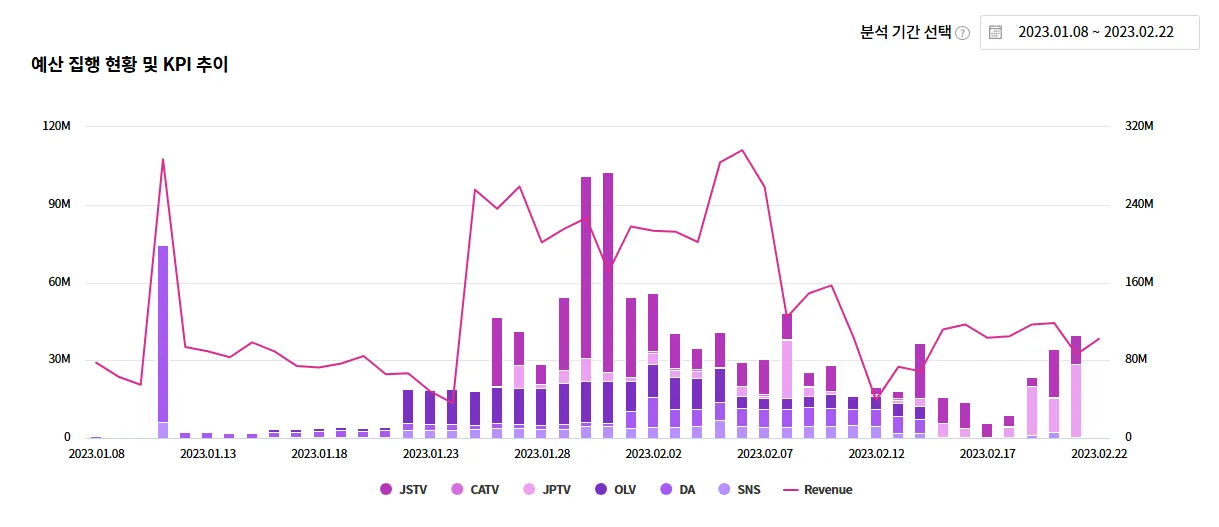Click the tallest stacked bar near 2023.01.31
Image resolution: width=1219 pixels, height=527 pixels.
pyautogui.click(x=608, y=305)
